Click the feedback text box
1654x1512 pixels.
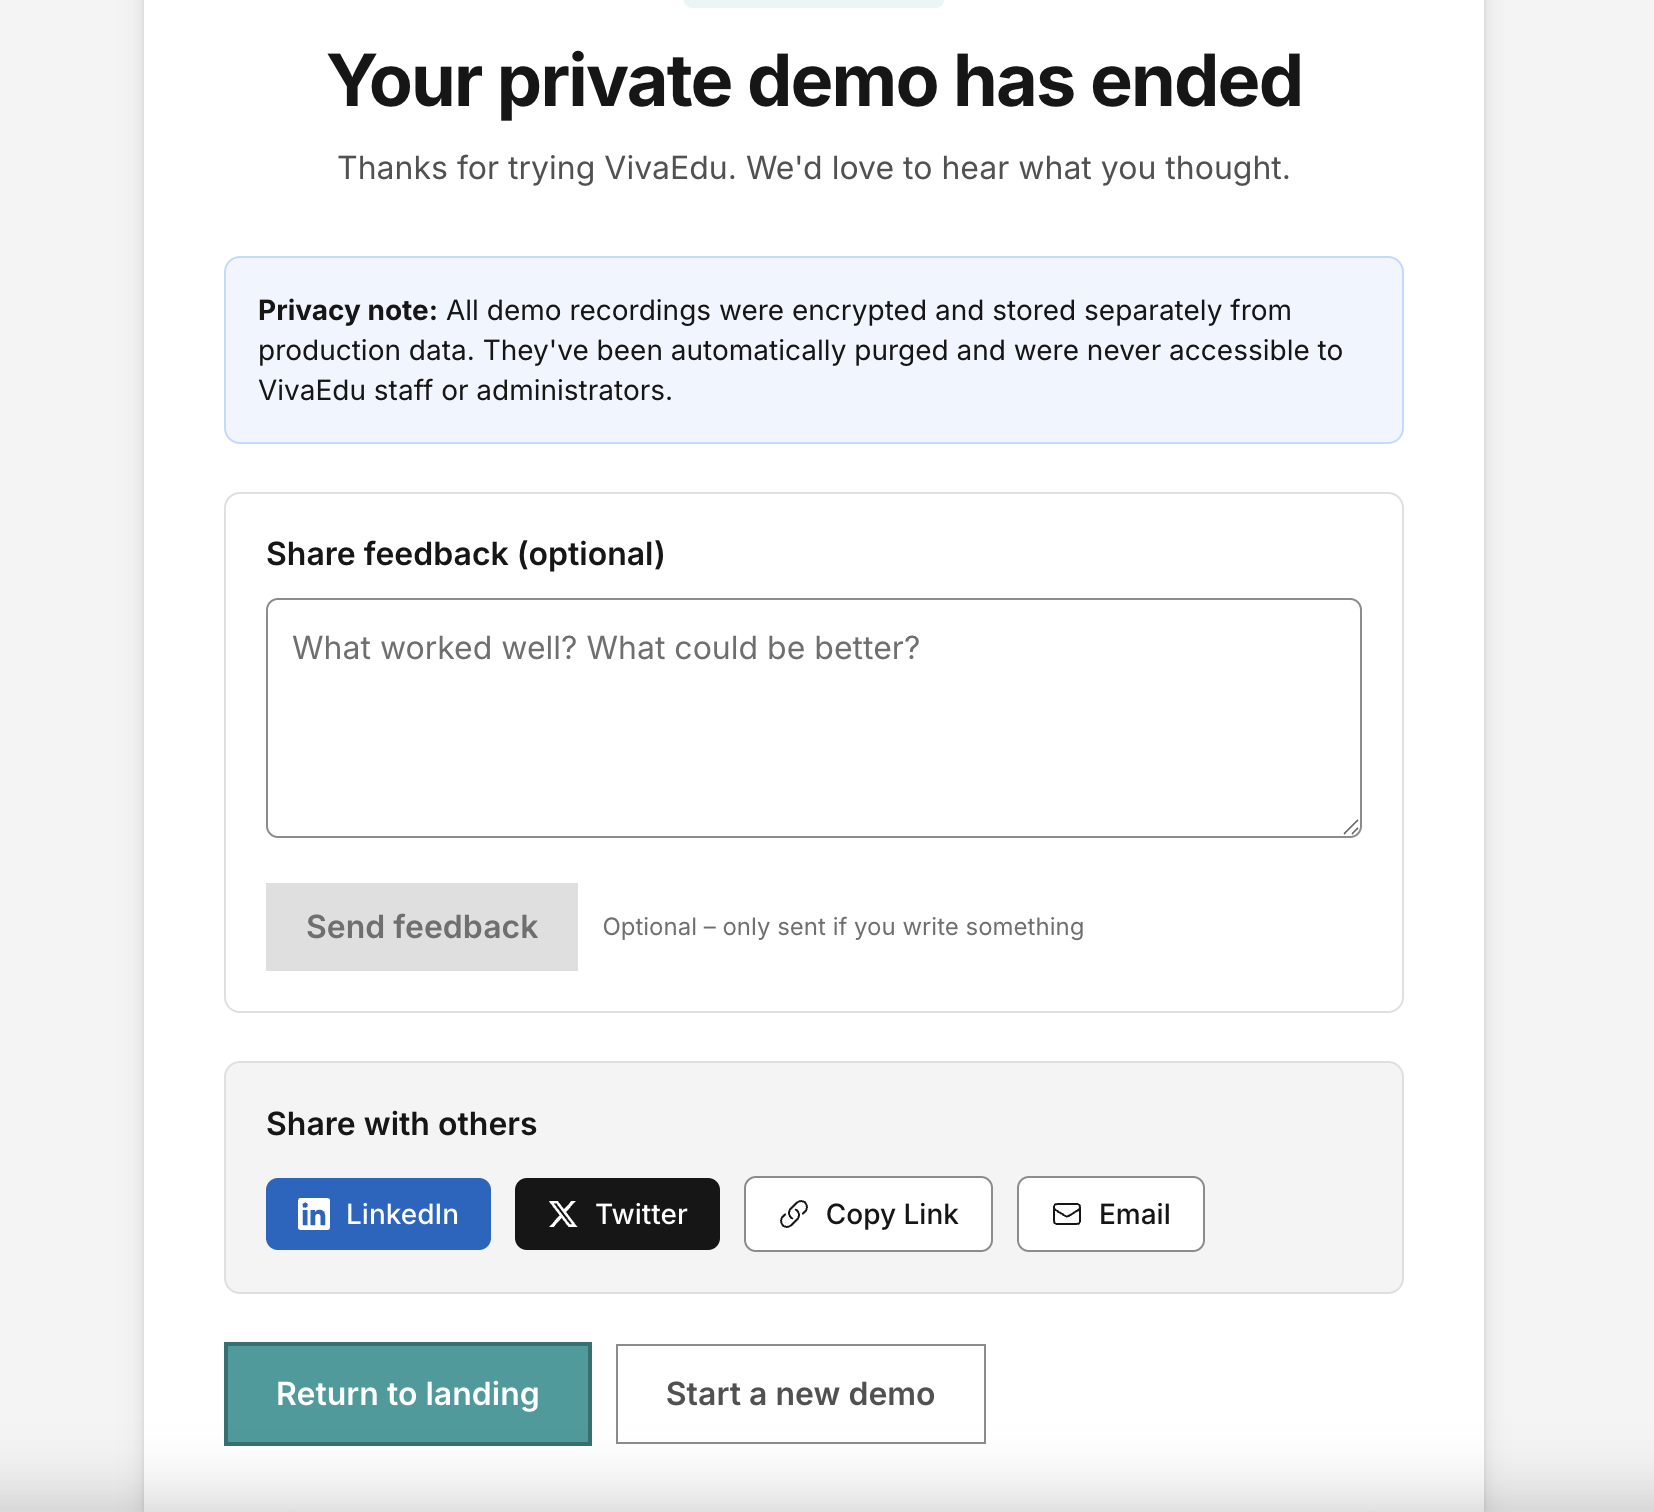[813, 715]
